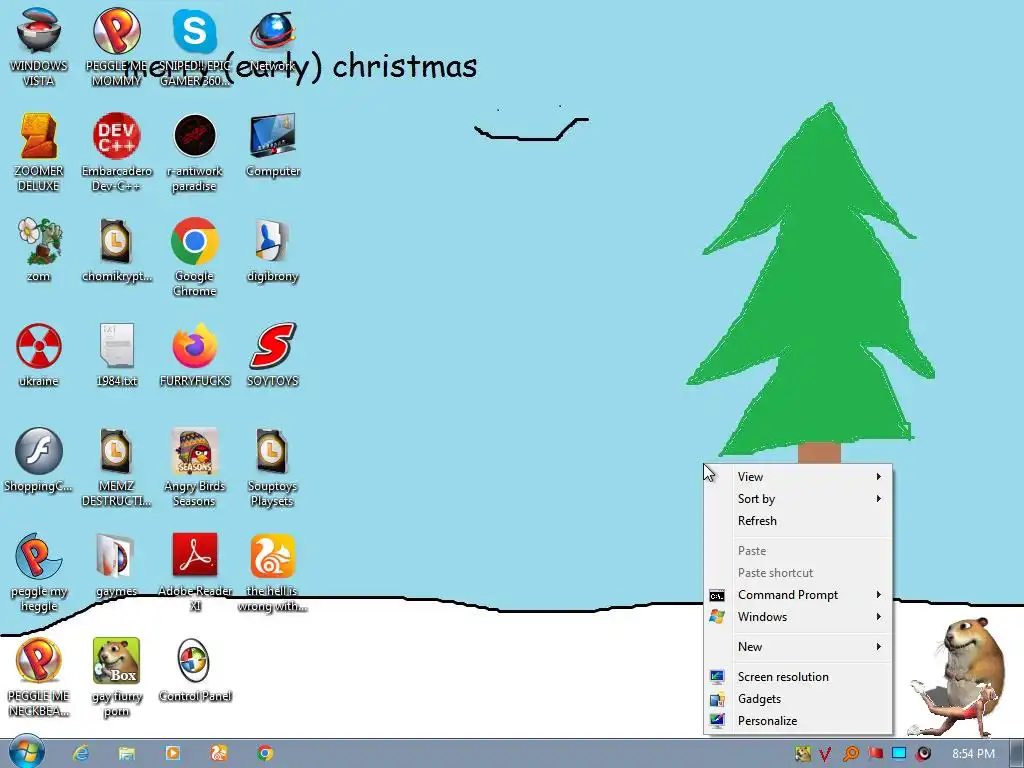Image resolution: width=1024 pixels, height=768 pixels.
Task: Launch UC Browser from the taskbar
Action: point(219,753)
